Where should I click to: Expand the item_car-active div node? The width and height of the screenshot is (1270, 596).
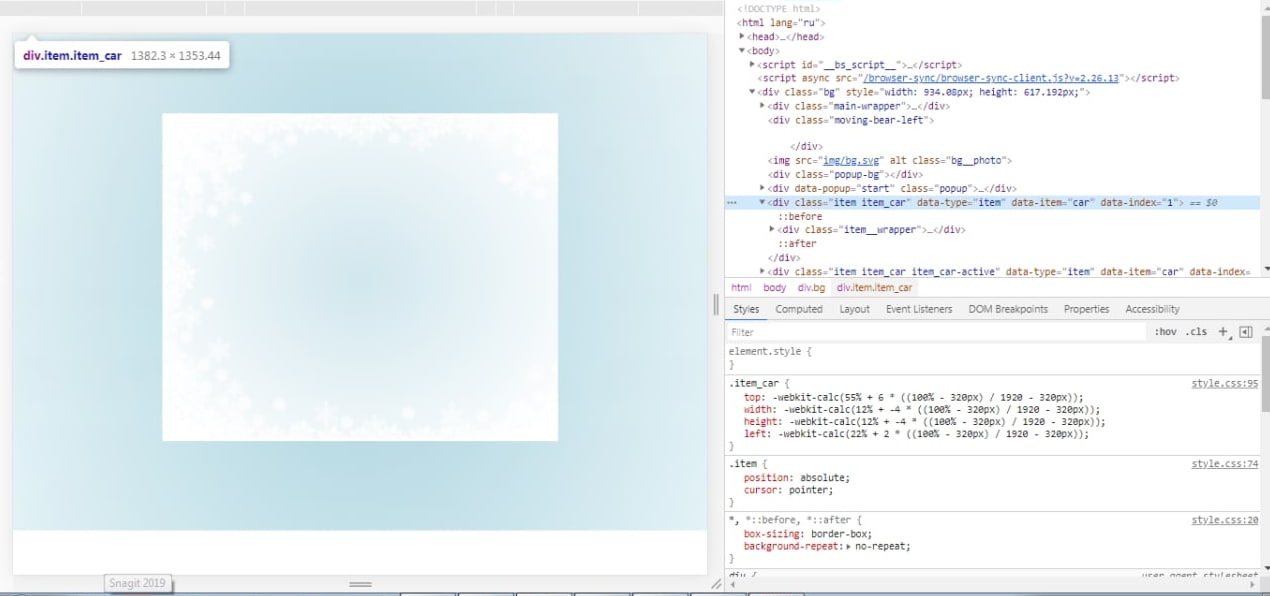tap(762, 271)
